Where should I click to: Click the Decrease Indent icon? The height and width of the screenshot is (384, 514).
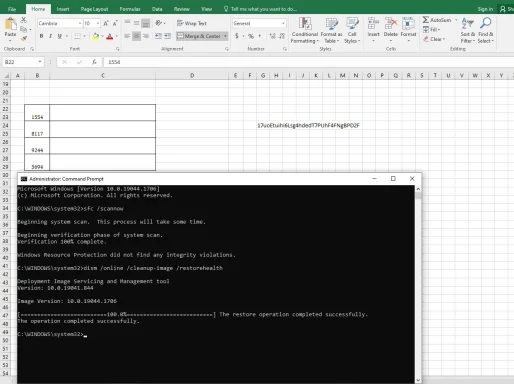coord(158,36)
